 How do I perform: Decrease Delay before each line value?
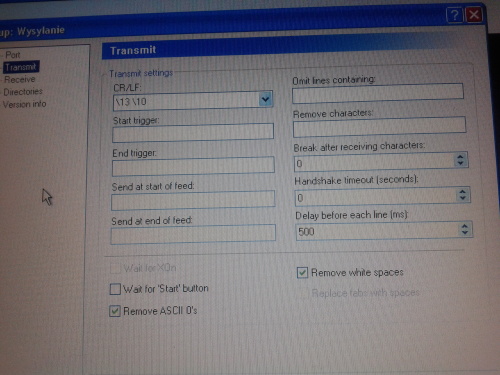click(465, 233)
